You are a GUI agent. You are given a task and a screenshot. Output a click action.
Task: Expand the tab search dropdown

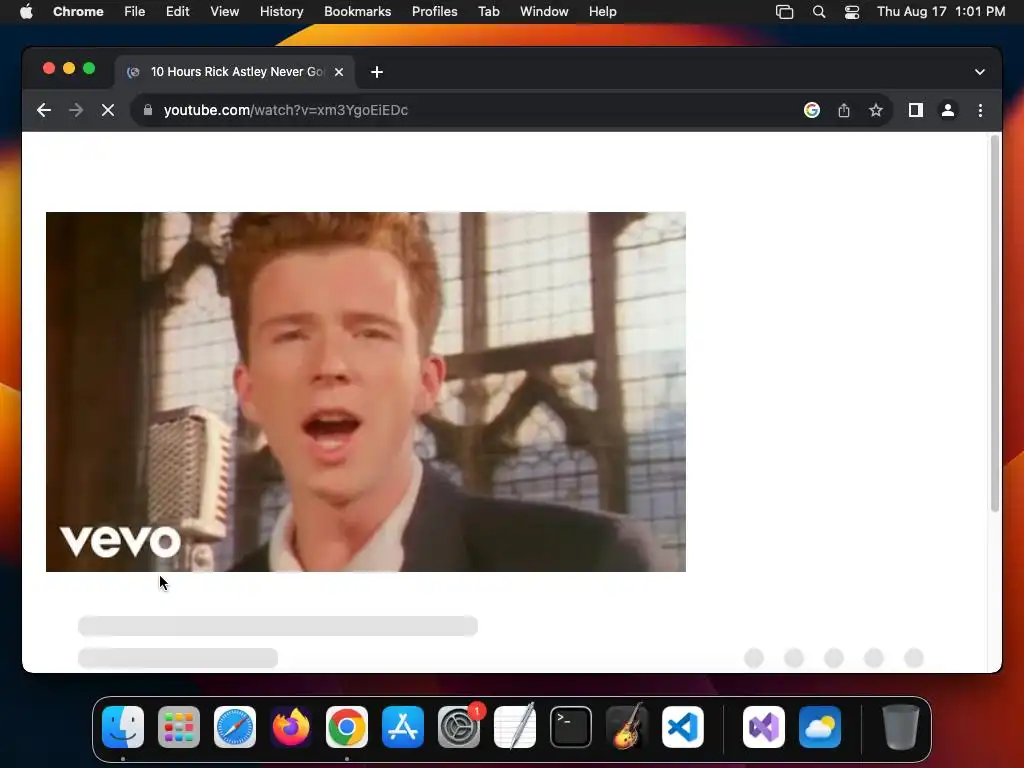[980, 72]
